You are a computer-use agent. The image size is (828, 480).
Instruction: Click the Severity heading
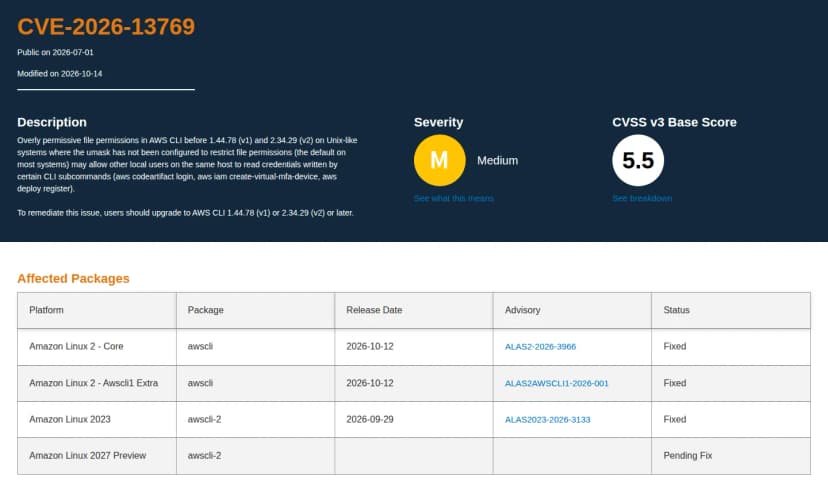tap(438, 123)
